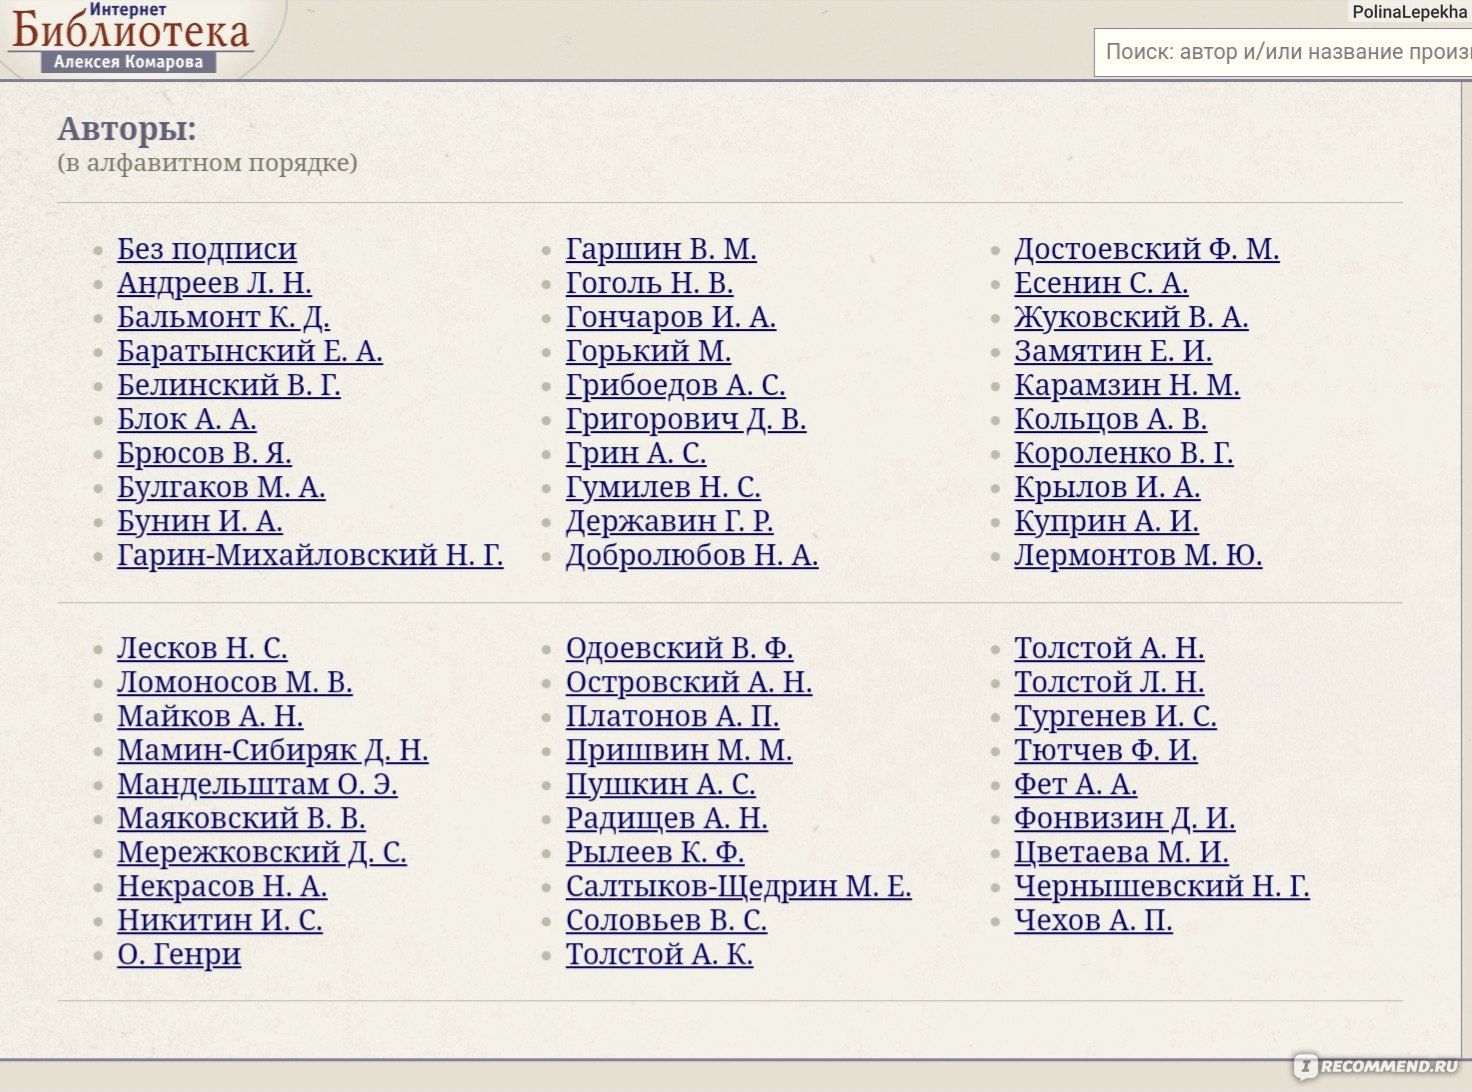The width and height of the screenshot is (1472, 1092).
Task: Choose Лермонтов М. Ю. link
Action: point(1138,555)
